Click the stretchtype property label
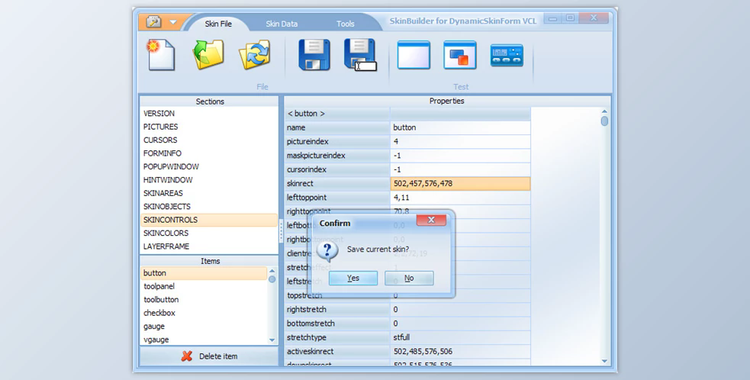 337,337
